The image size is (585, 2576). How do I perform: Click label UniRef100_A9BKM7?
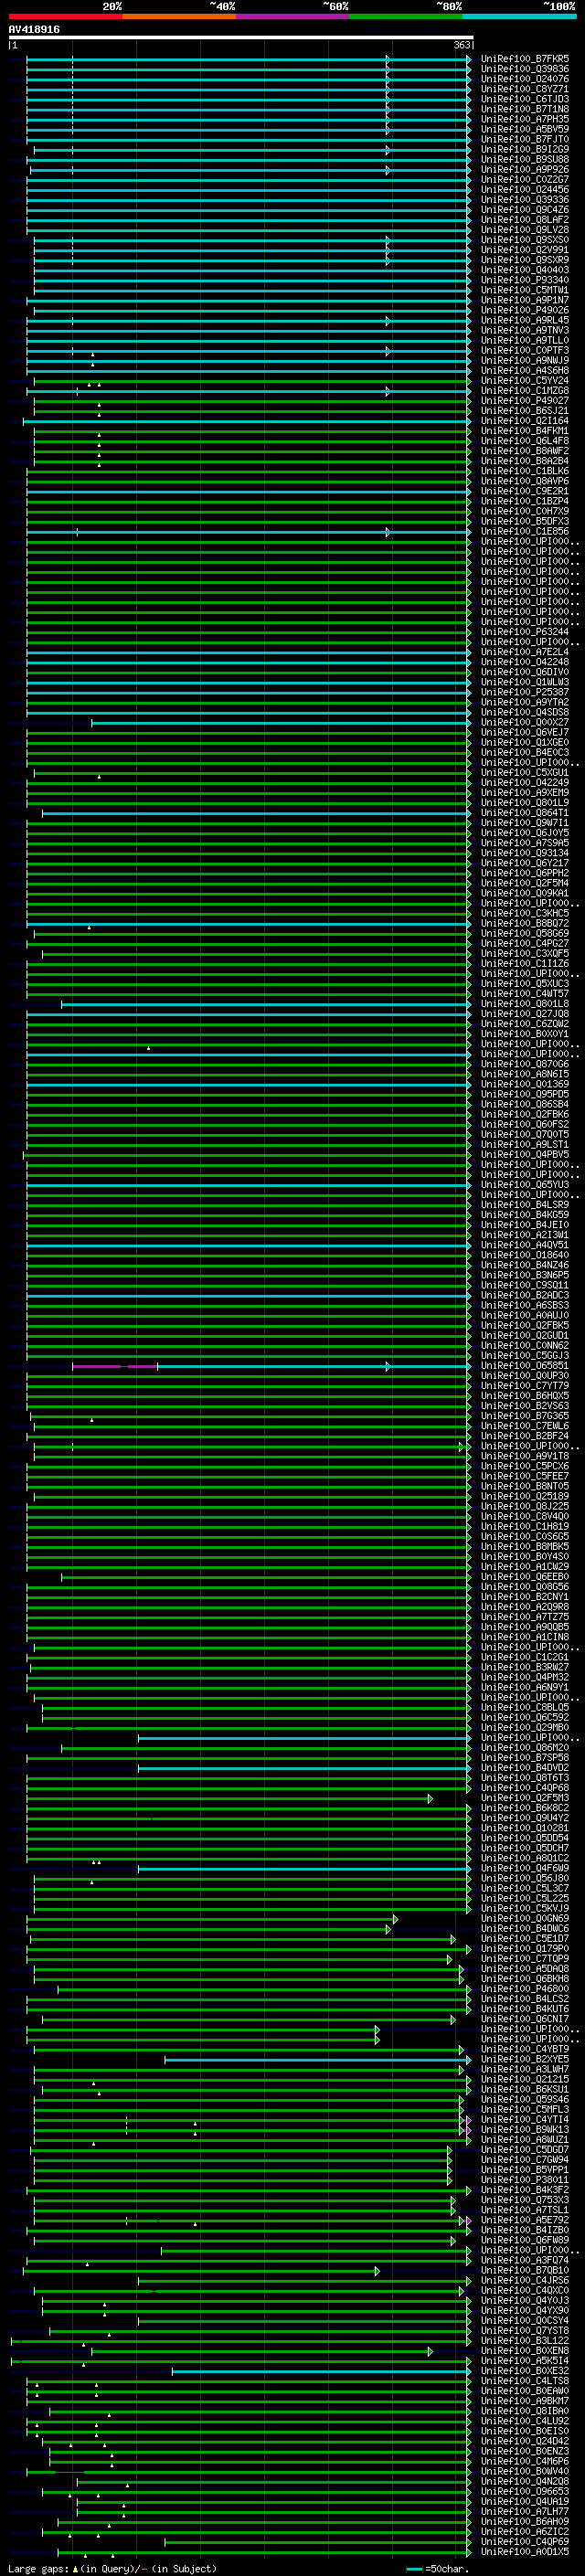click(x=525, y=2401)
